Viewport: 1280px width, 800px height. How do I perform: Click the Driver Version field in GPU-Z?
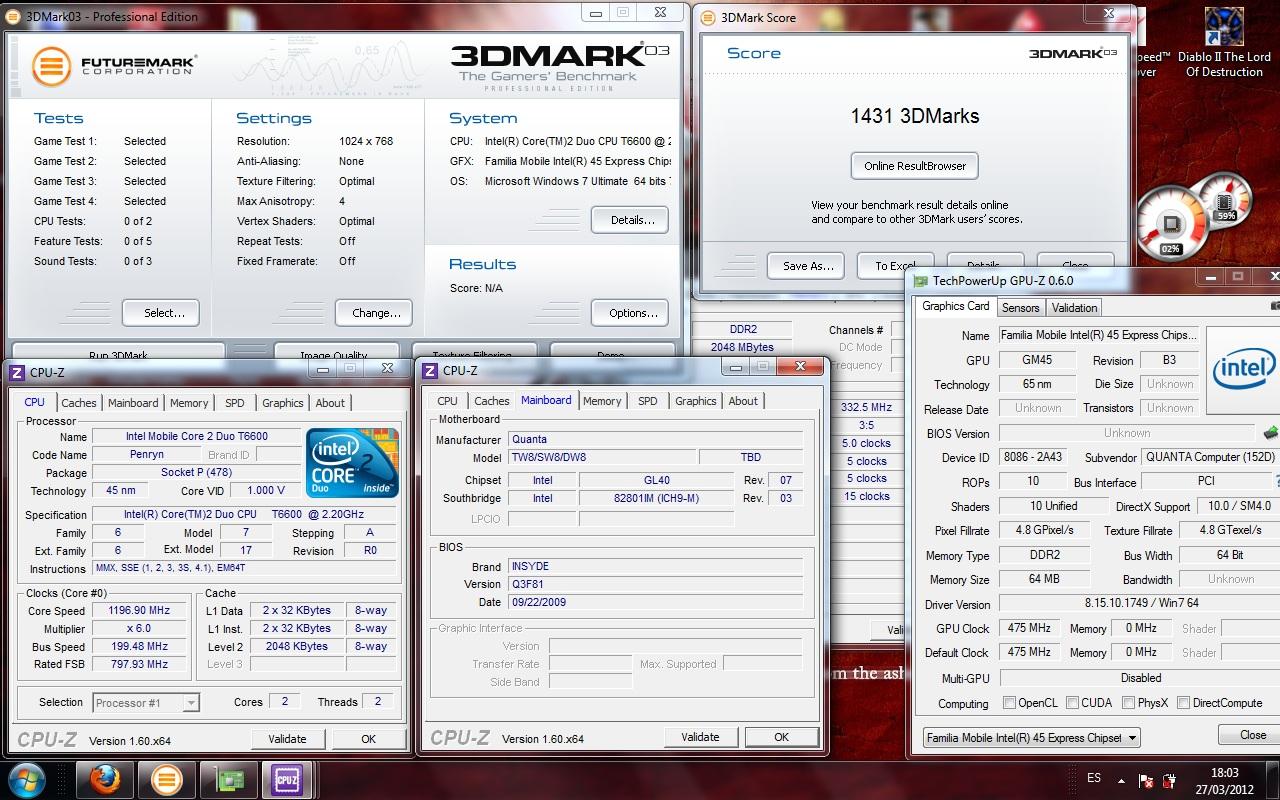point(1139,604)
